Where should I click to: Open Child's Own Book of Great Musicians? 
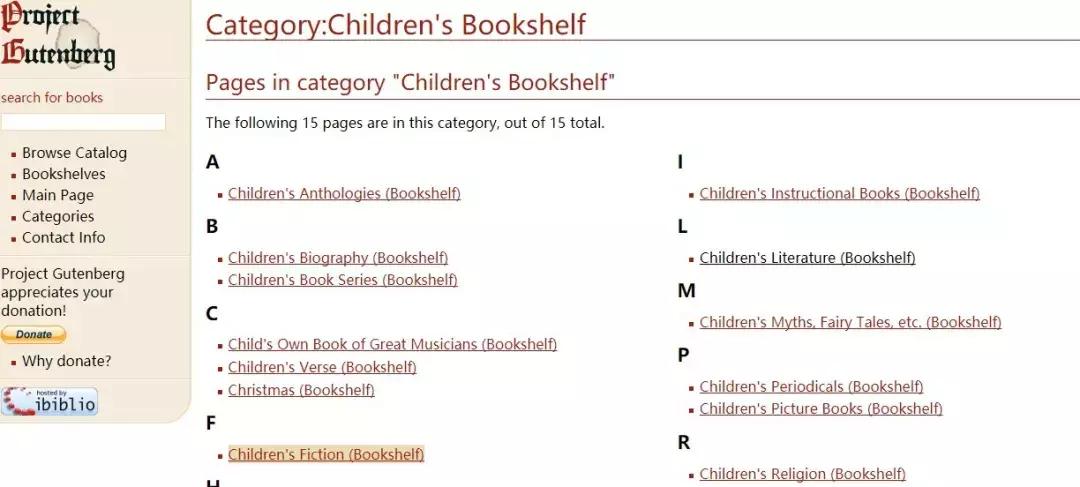[x=392, y=344]
